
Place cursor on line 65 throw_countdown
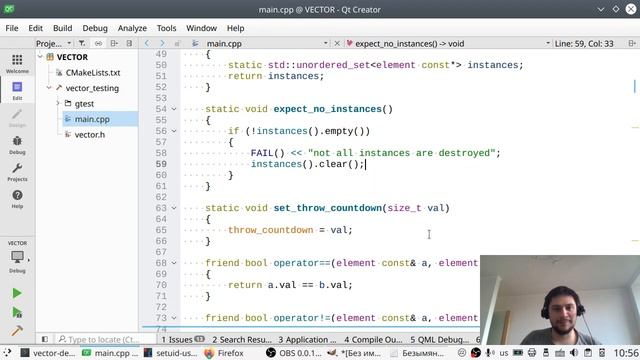(x=270, y=230)
